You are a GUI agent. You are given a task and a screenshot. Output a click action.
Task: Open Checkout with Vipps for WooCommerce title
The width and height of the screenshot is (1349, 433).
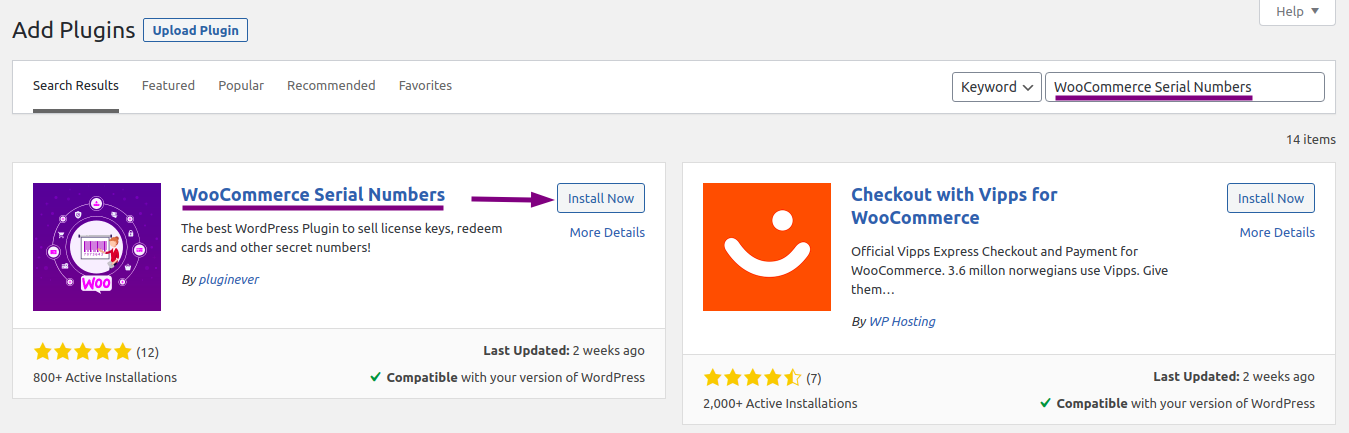(954, 206)
